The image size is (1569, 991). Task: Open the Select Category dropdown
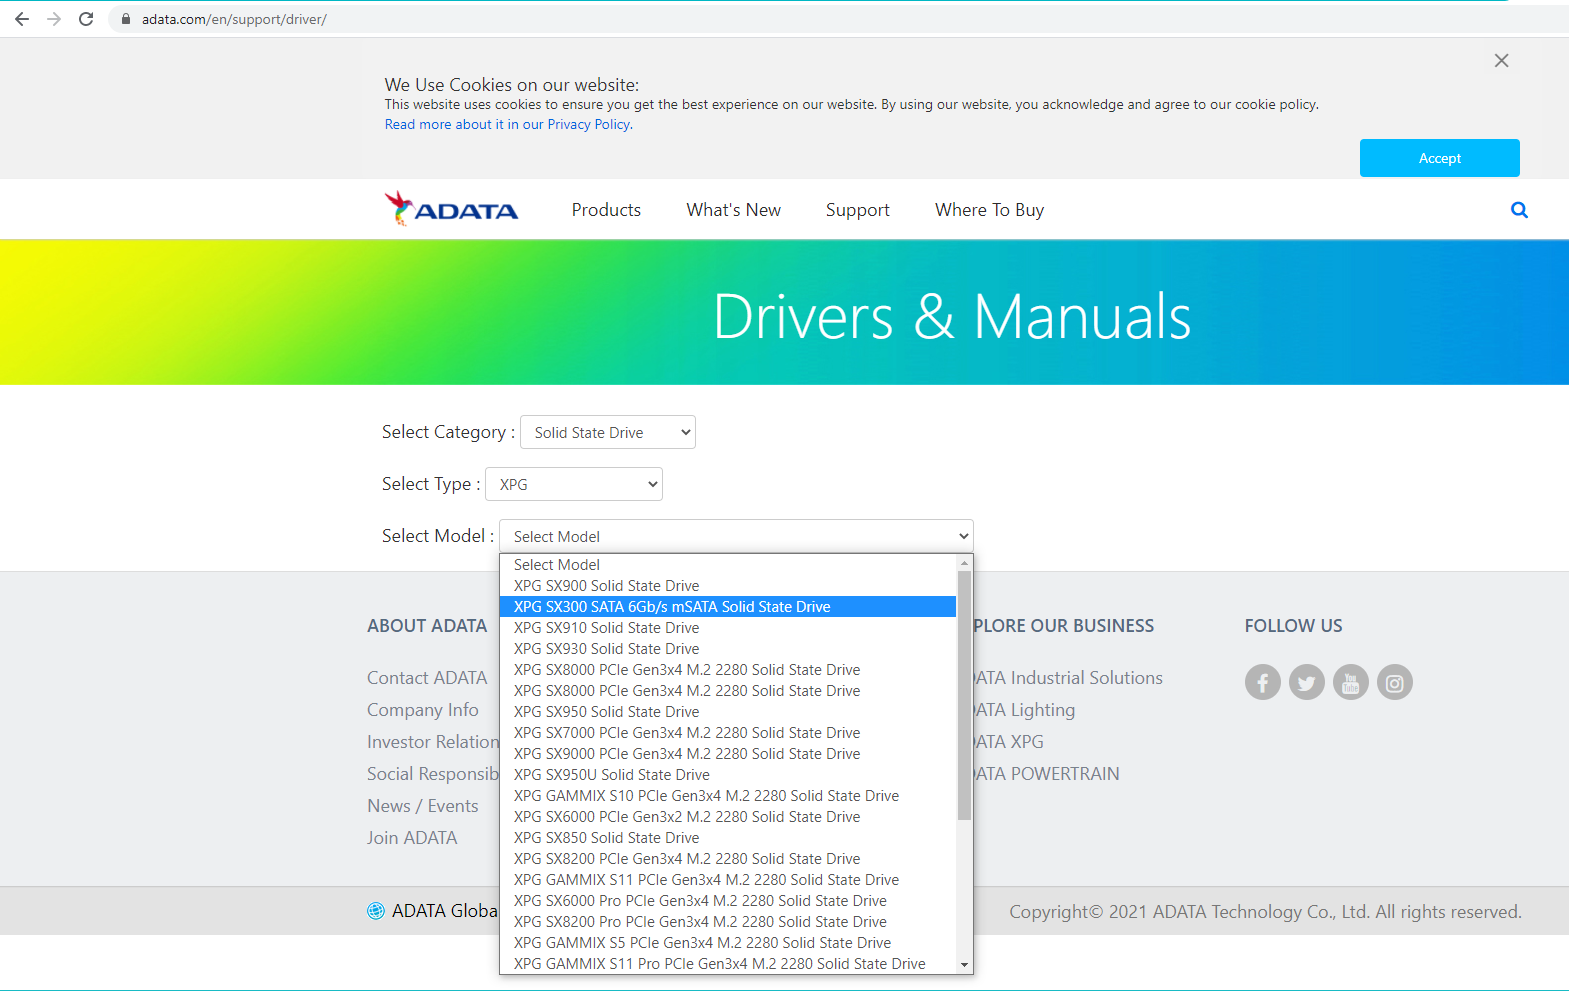(608, 432)
